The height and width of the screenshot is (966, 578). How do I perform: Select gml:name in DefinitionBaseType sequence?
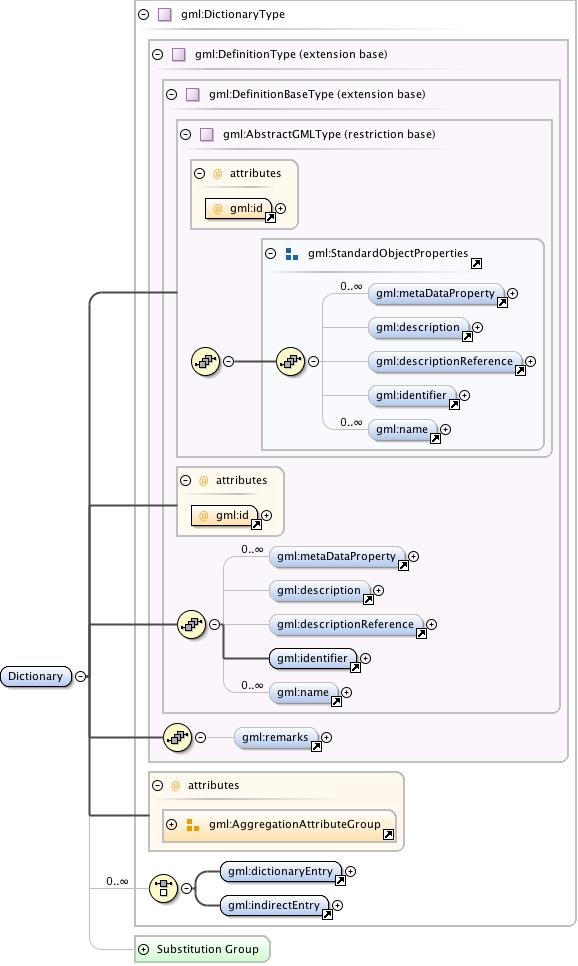click(303, 693)
